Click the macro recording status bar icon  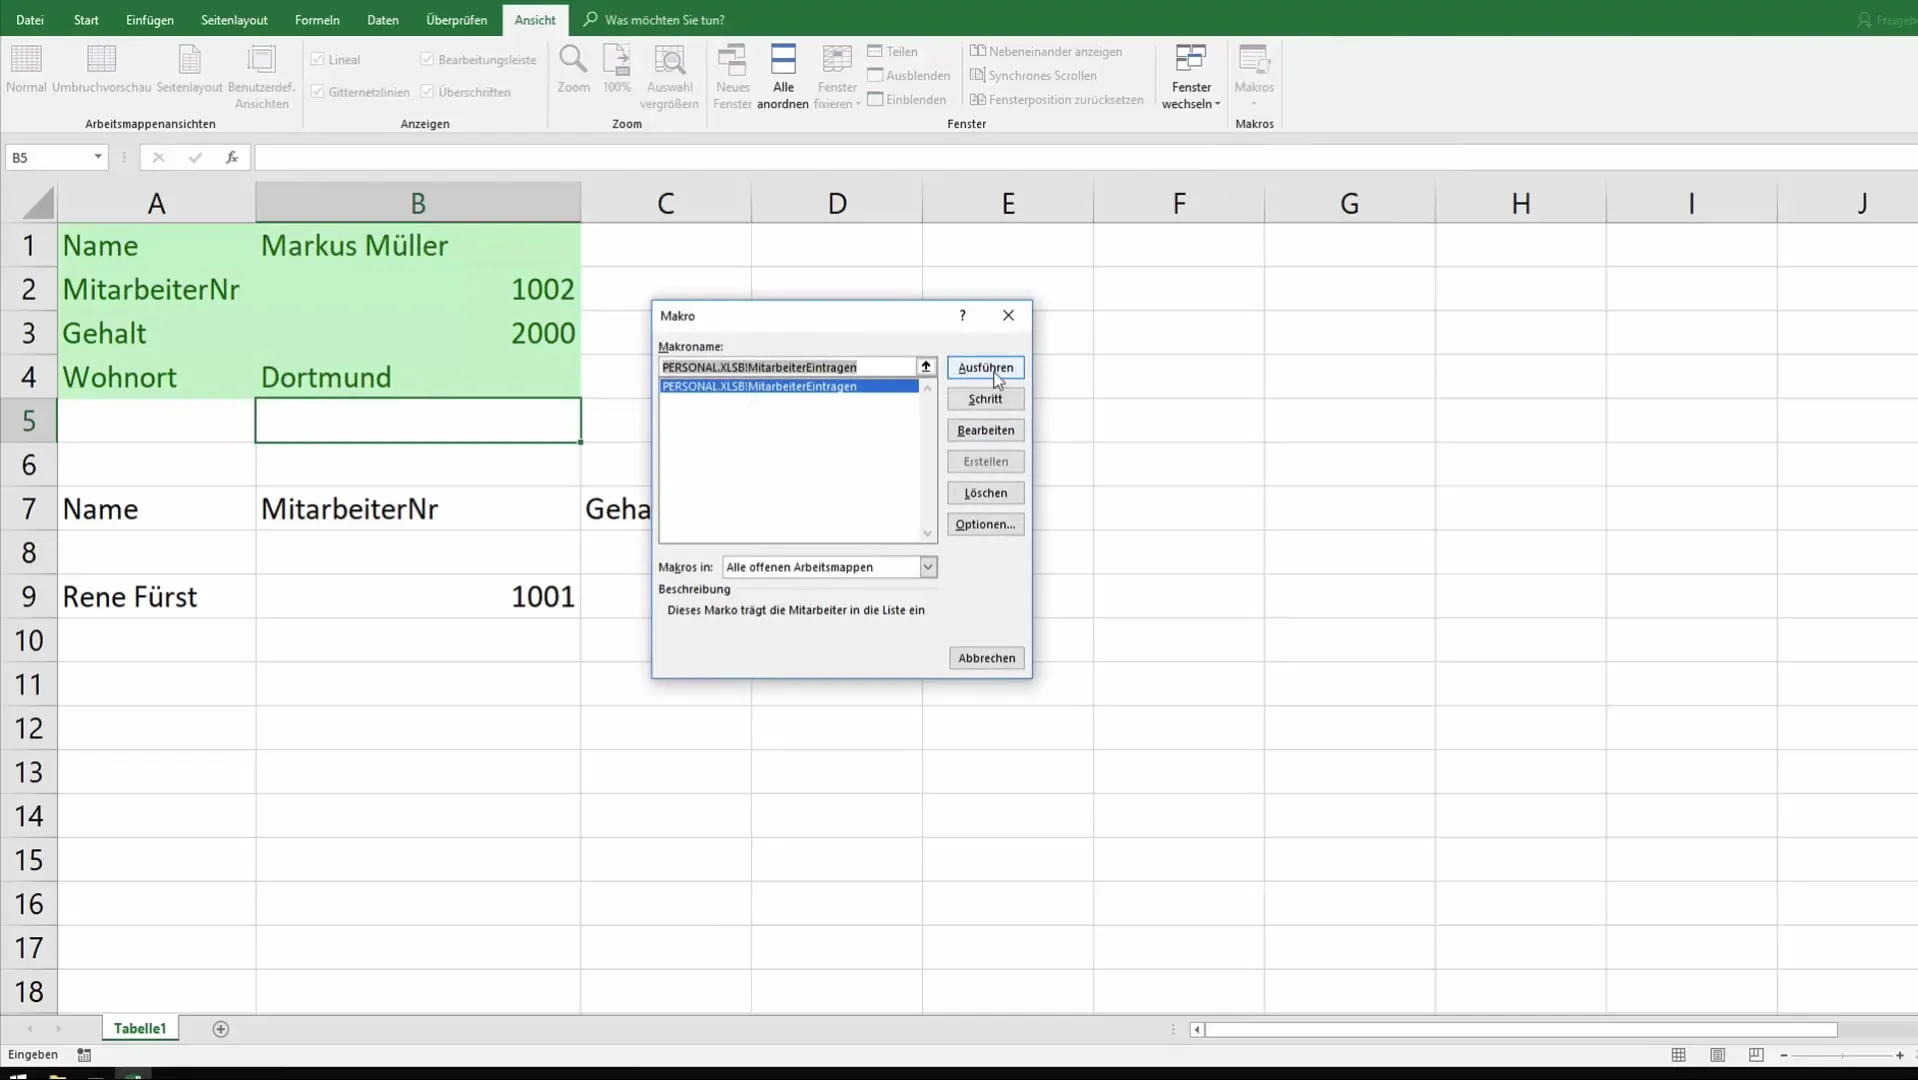point(84,1055)
